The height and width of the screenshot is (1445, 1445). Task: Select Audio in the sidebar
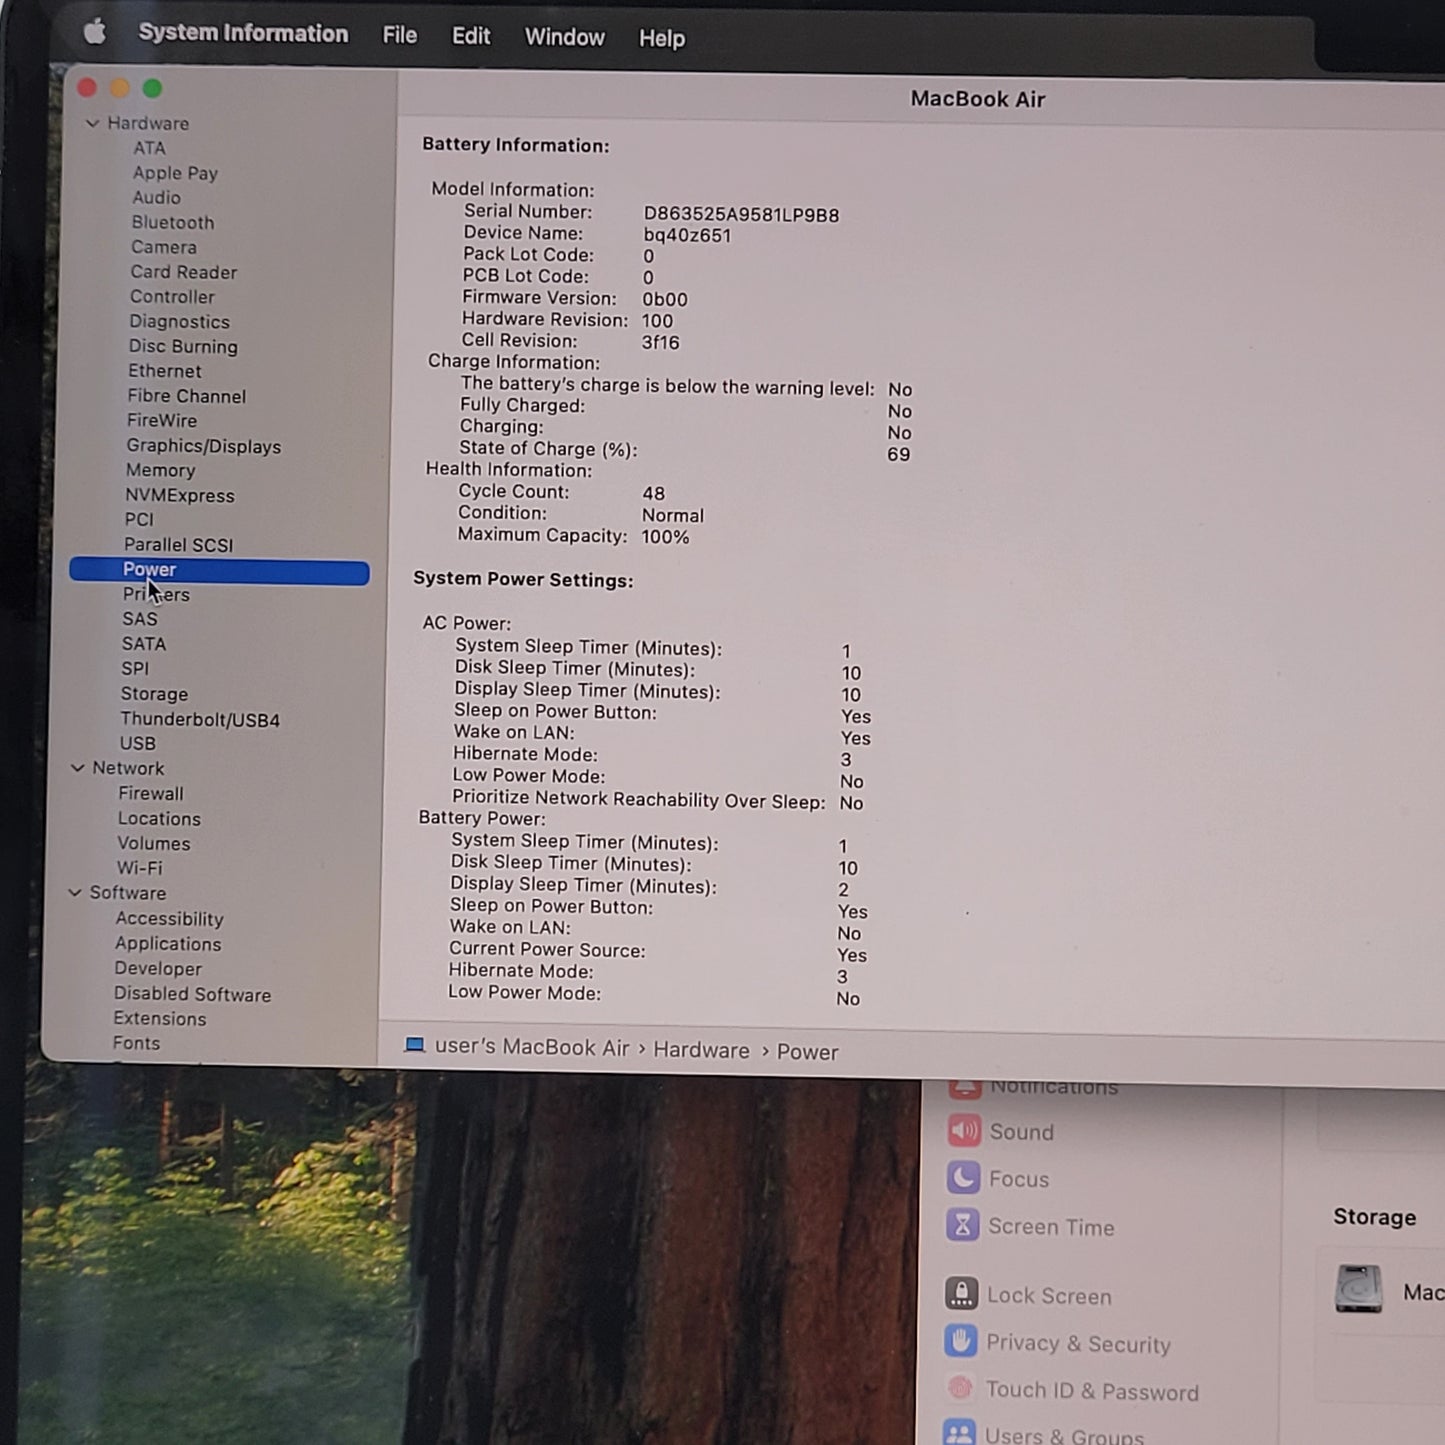pyautogui.click(x=156, y=198)
